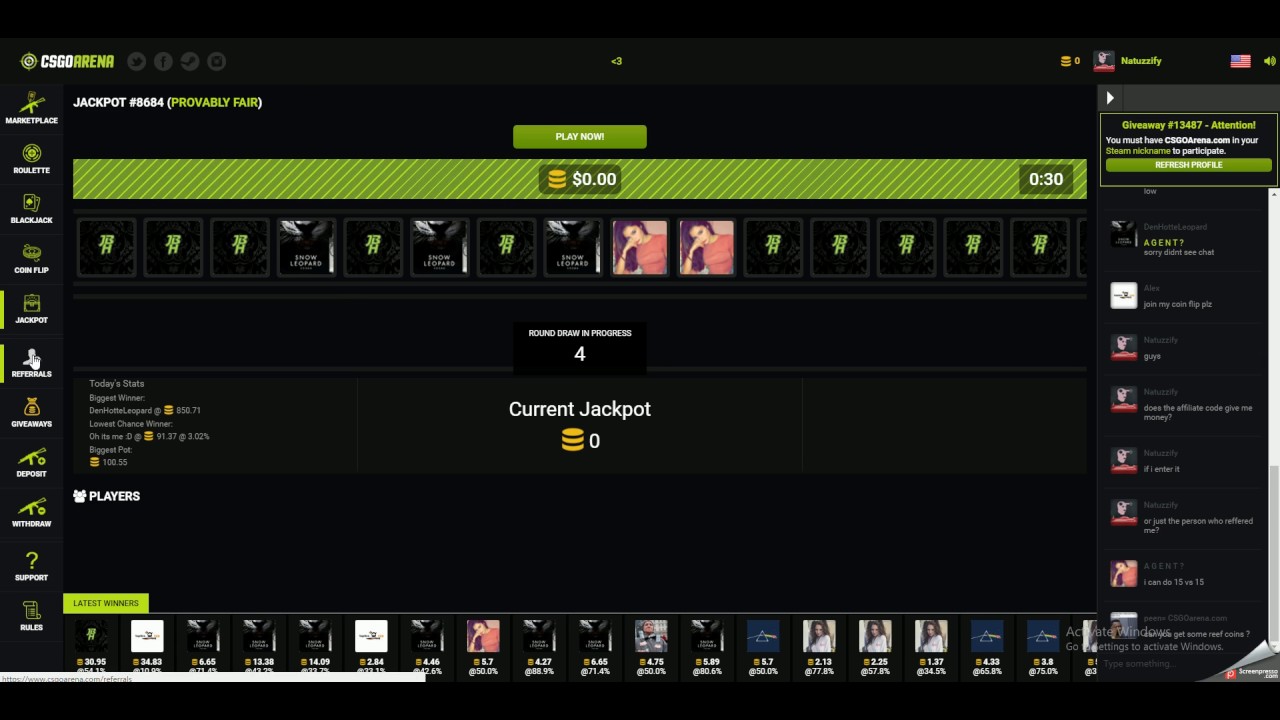1280x720 pixels.
Task: Select Coin Flip in the sidebar
Action: pos(31,259)
